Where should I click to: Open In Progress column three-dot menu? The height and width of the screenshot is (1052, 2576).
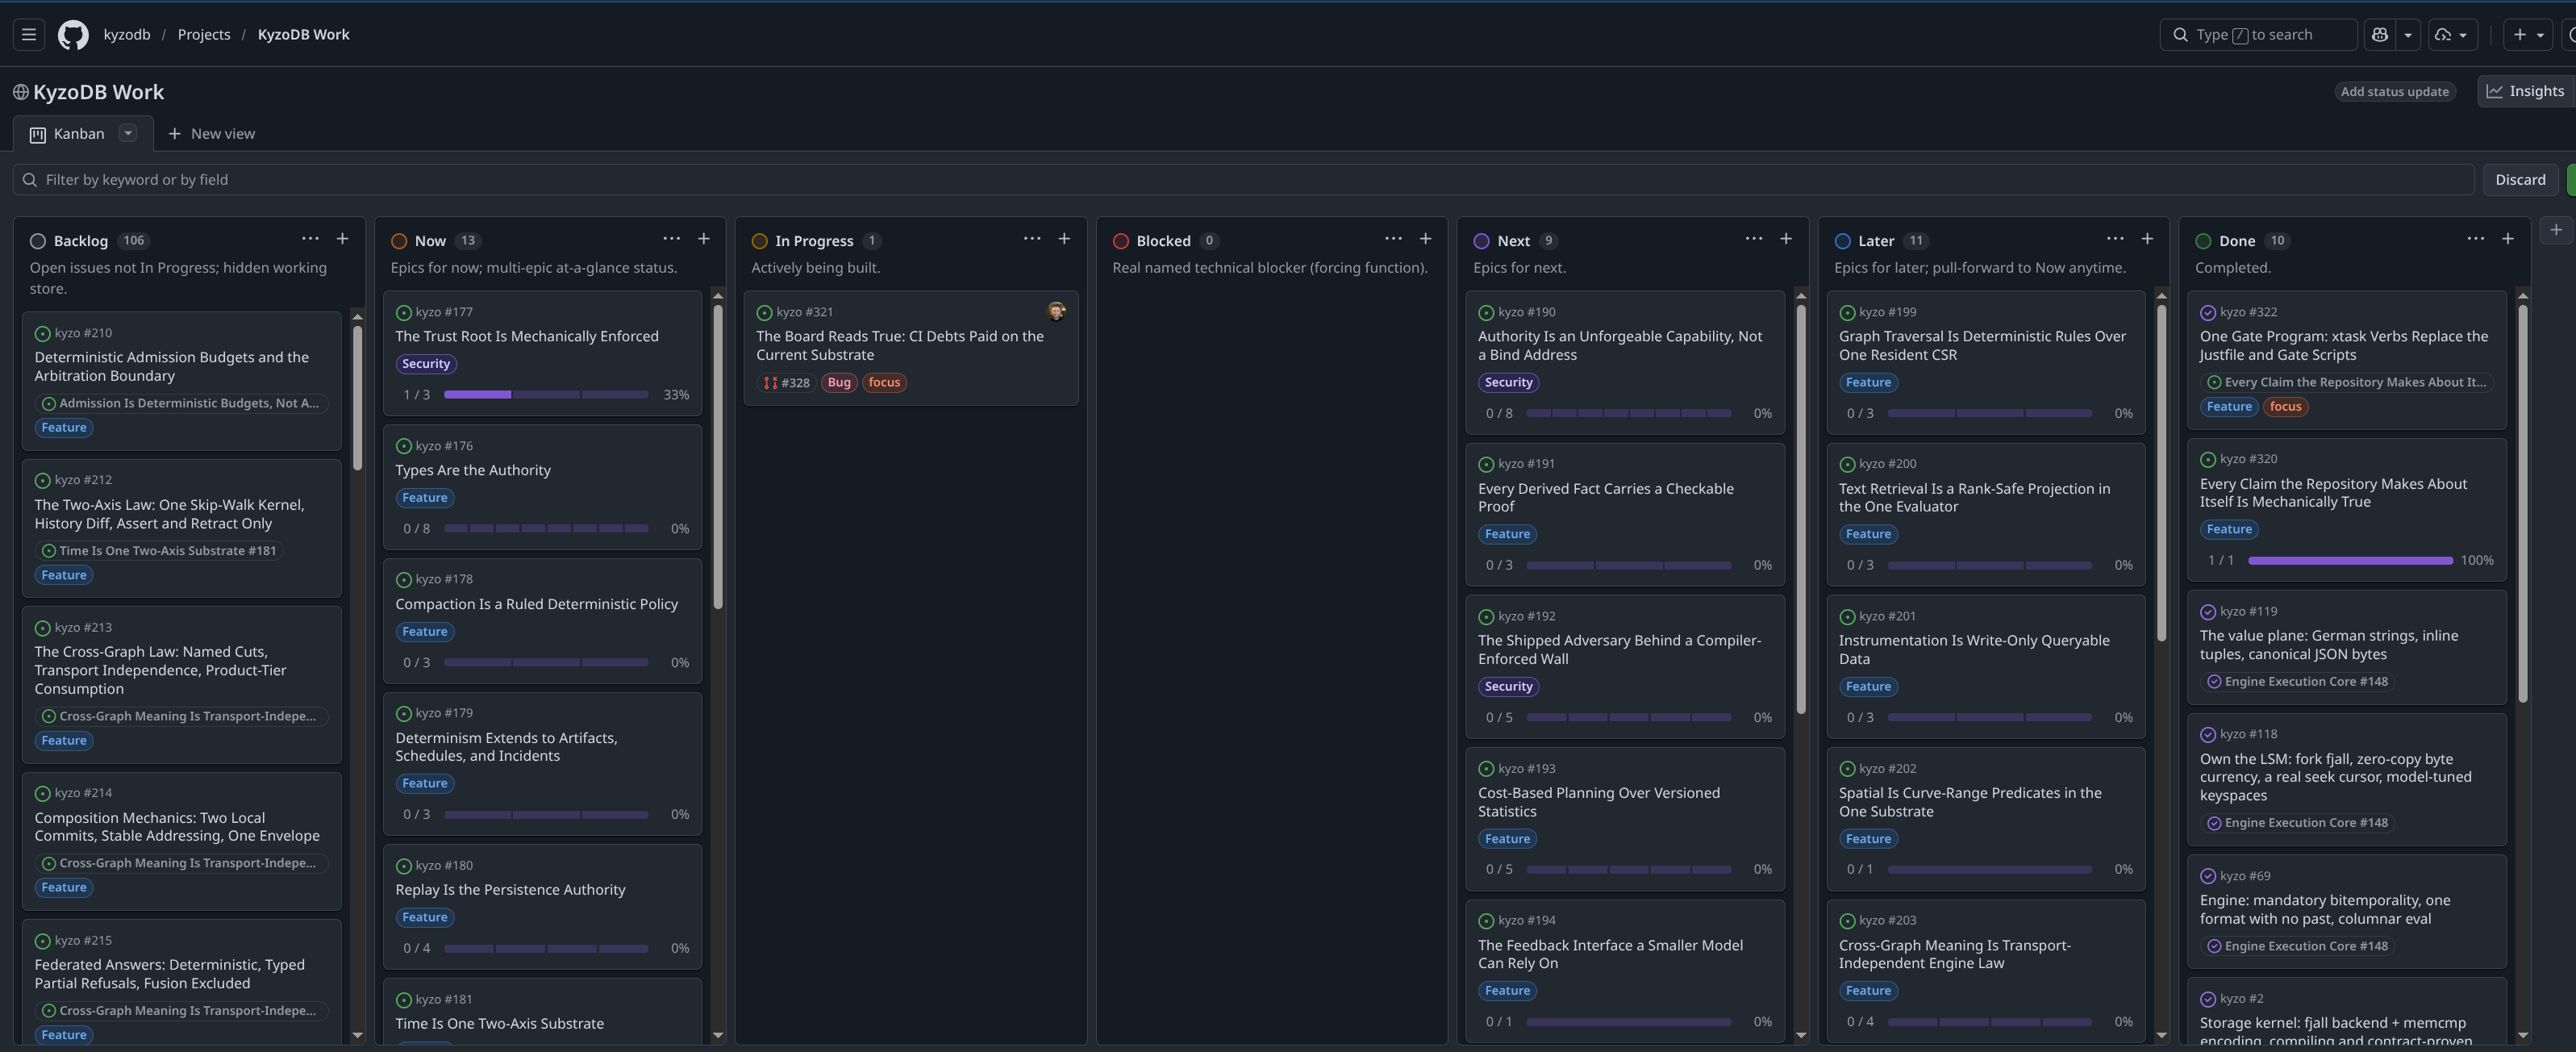1032,239
